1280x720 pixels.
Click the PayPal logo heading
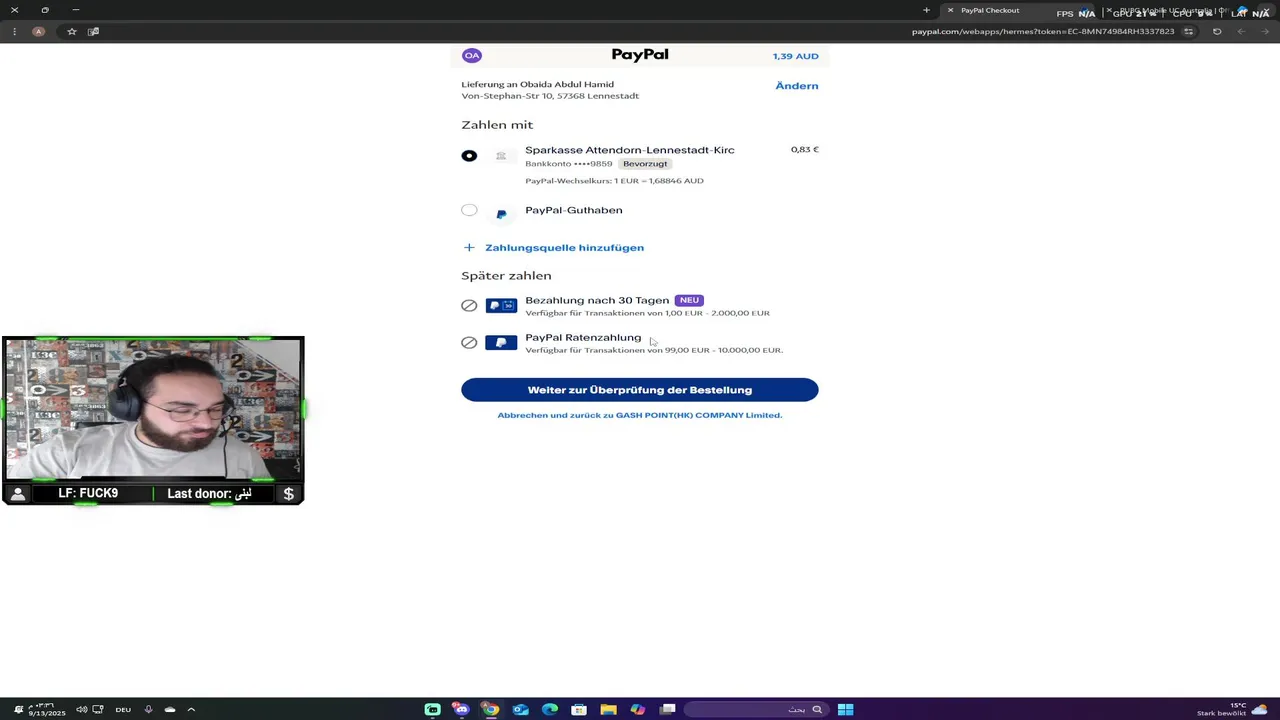(x=640, y=55)
